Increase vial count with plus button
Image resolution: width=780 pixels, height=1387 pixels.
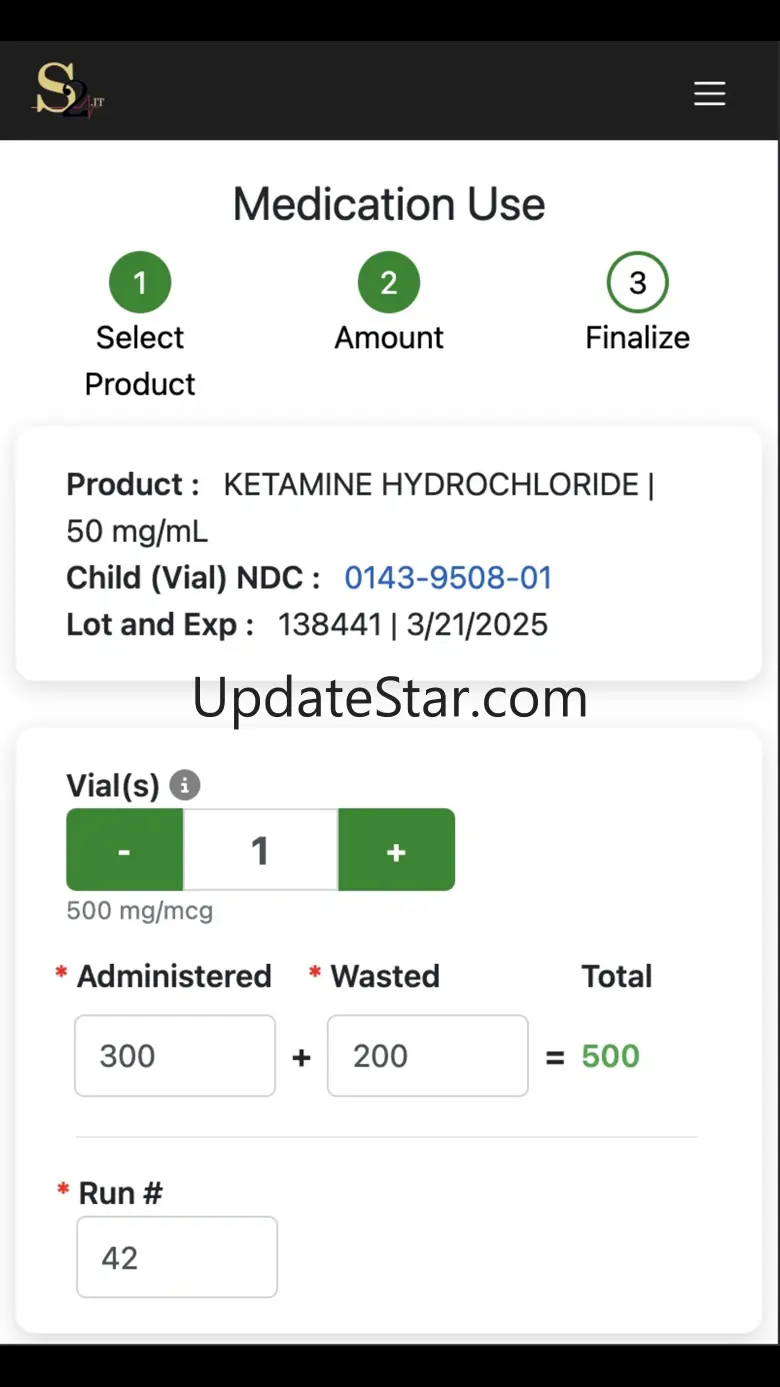pyautogui.click(x=397, y=850)
